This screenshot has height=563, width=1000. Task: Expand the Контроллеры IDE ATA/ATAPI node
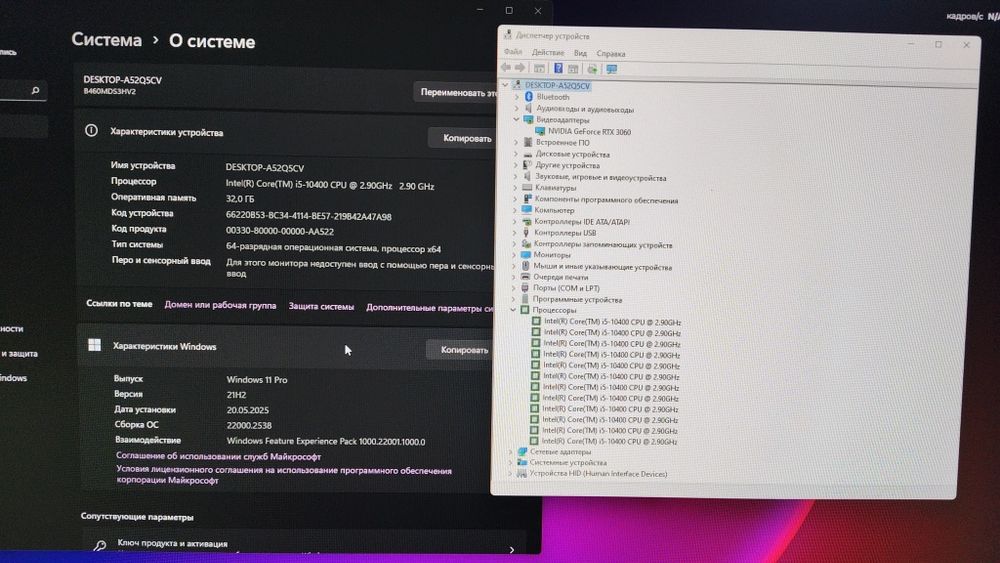tap(515, 222)
